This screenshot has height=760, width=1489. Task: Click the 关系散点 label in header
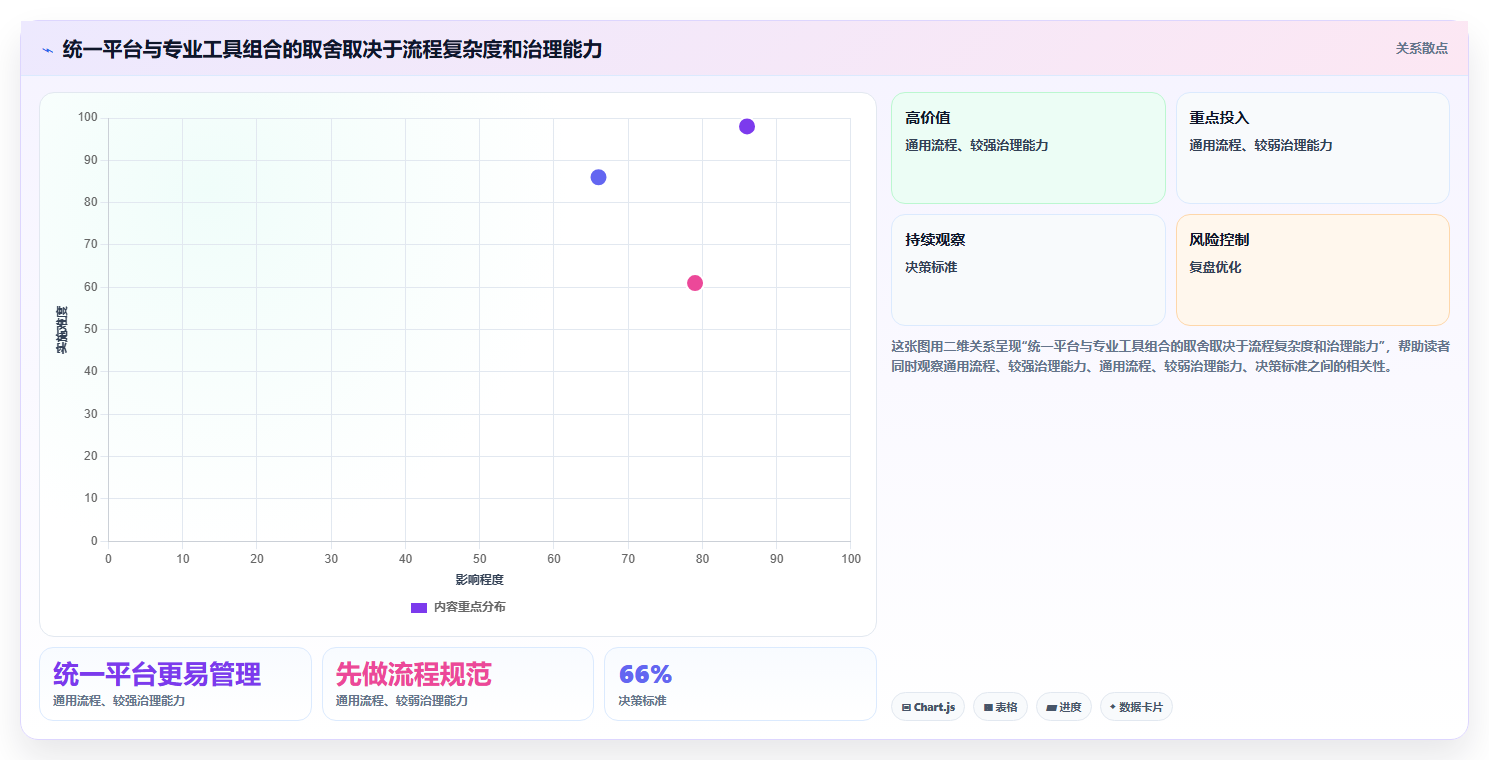(1421, 48)
